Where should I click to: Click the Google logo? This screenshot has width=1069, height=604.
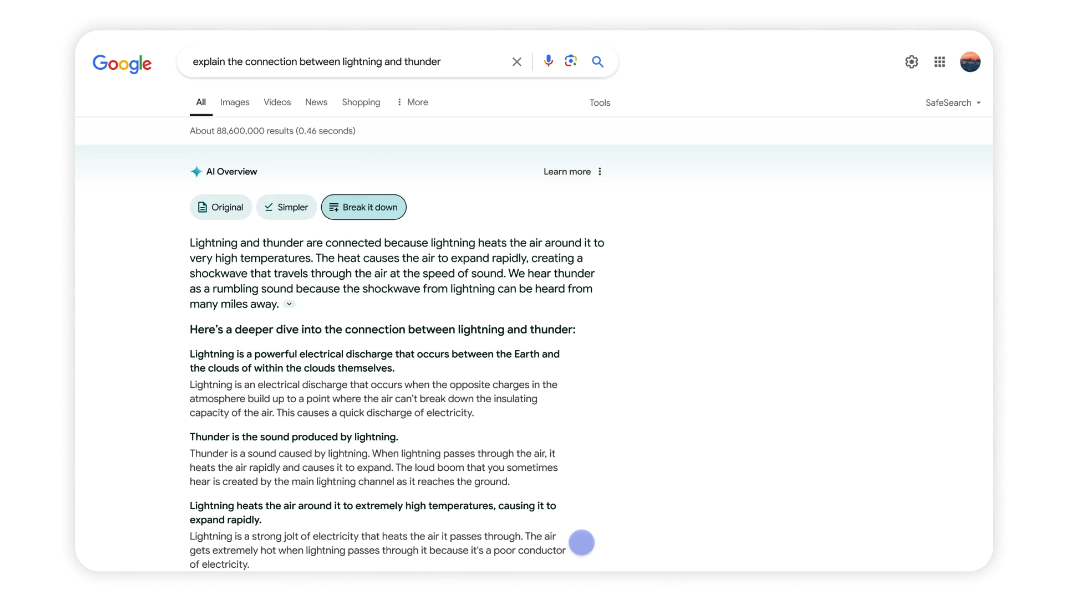tap(122, 63)
